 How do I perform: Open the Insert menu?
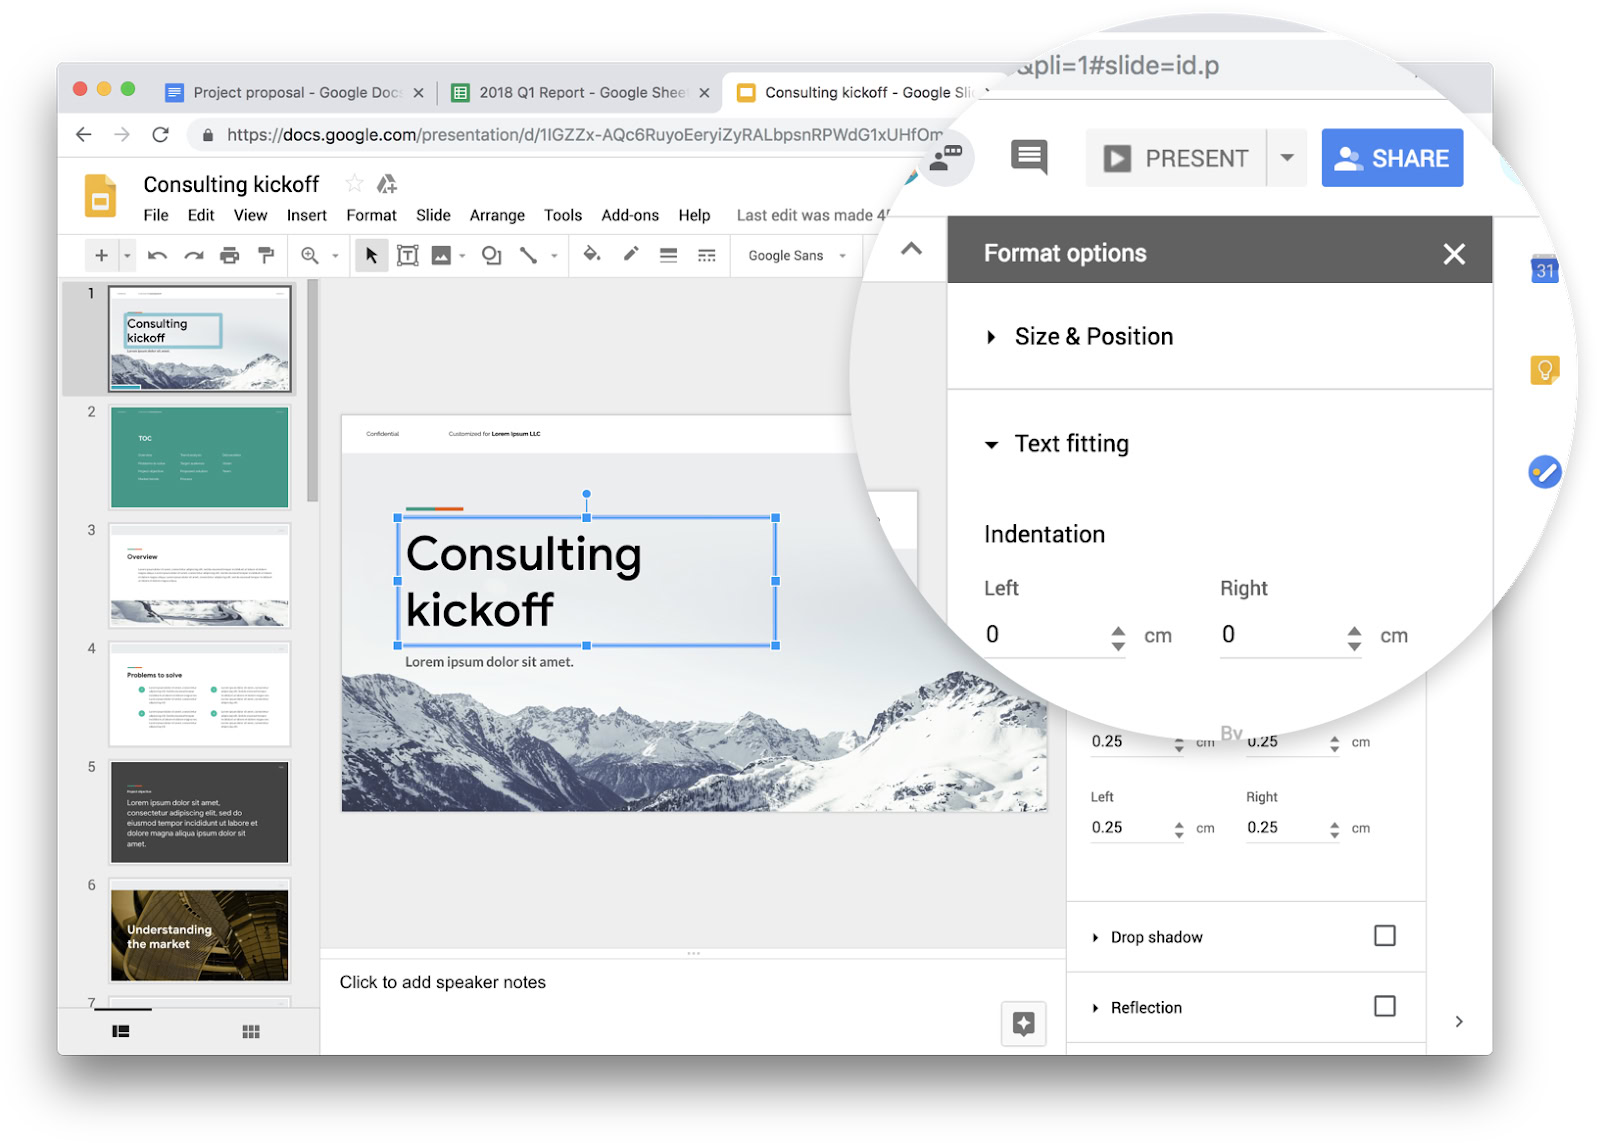click(x=307, y=215)
